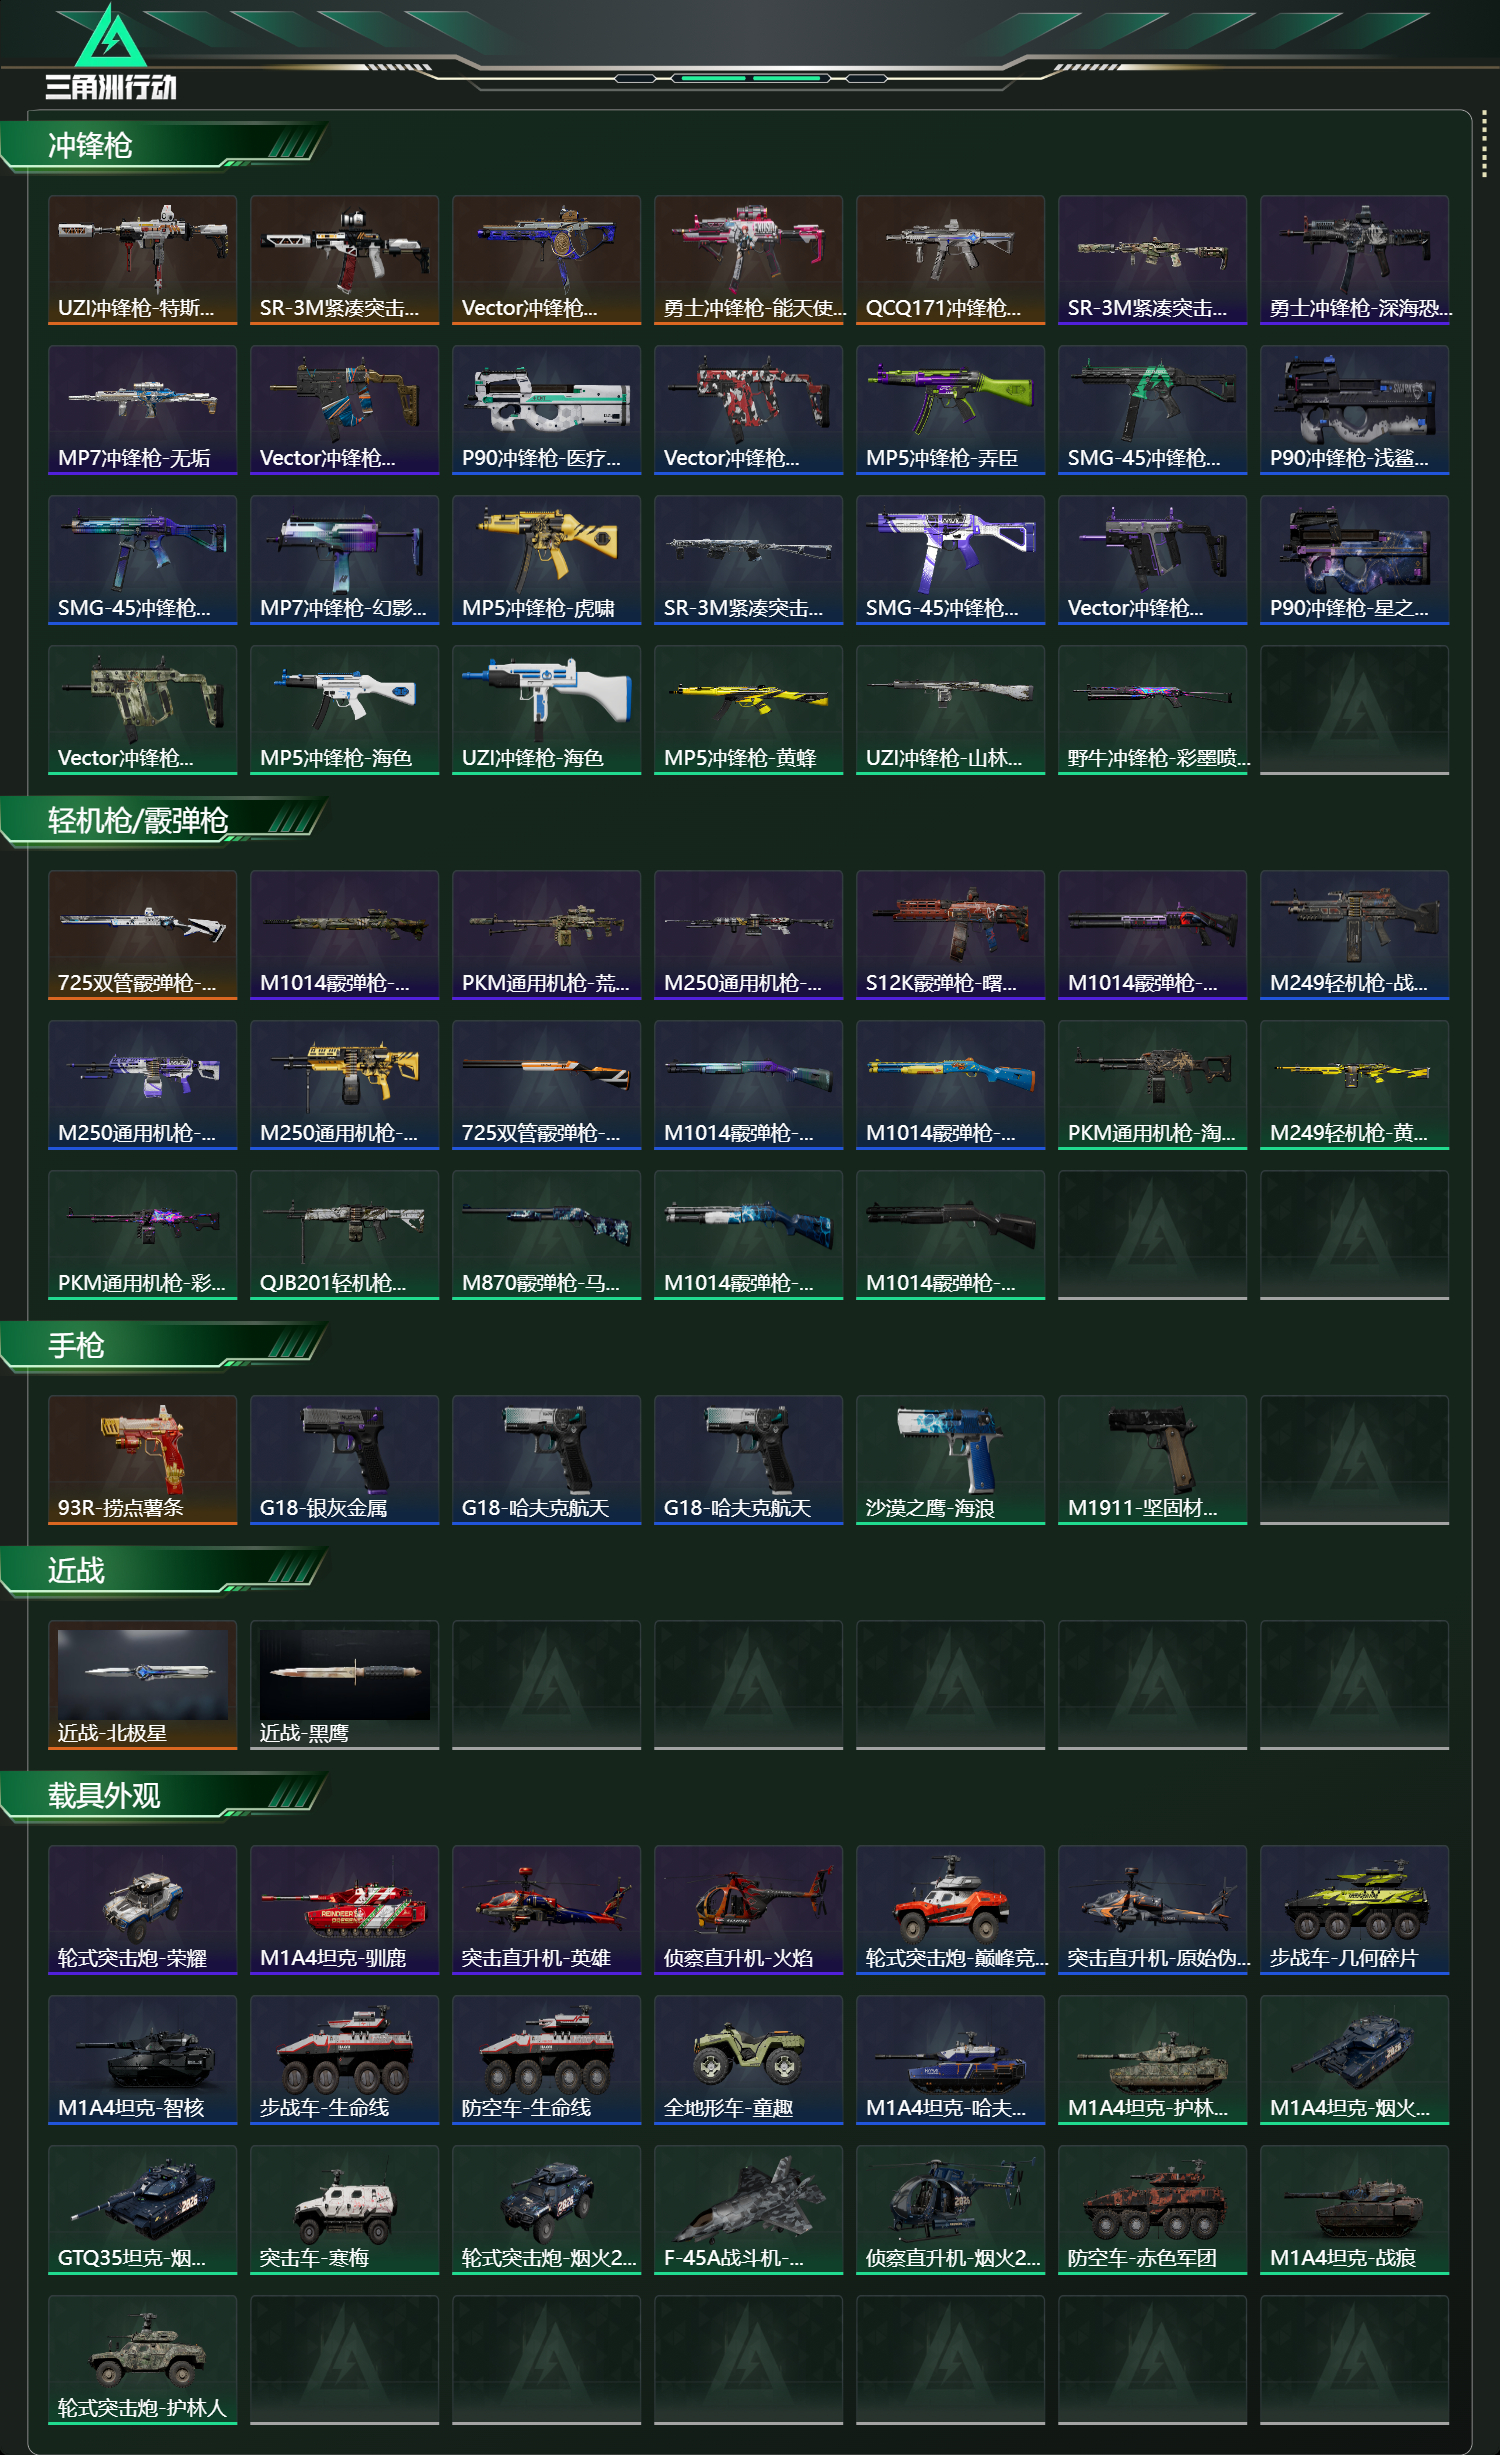Open the MP5冲锋枪-虎啸 skin item
Viewport: 1500px width, 2455px height.
pos(547,560)
